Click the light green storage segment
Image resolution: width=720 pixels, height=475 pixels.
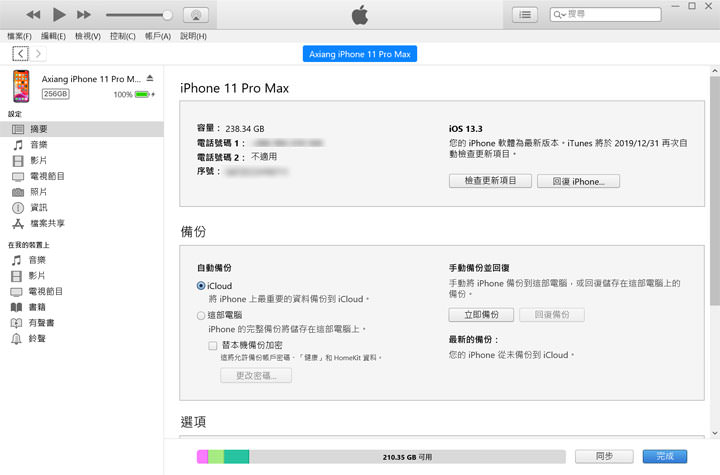coord(216,457)
